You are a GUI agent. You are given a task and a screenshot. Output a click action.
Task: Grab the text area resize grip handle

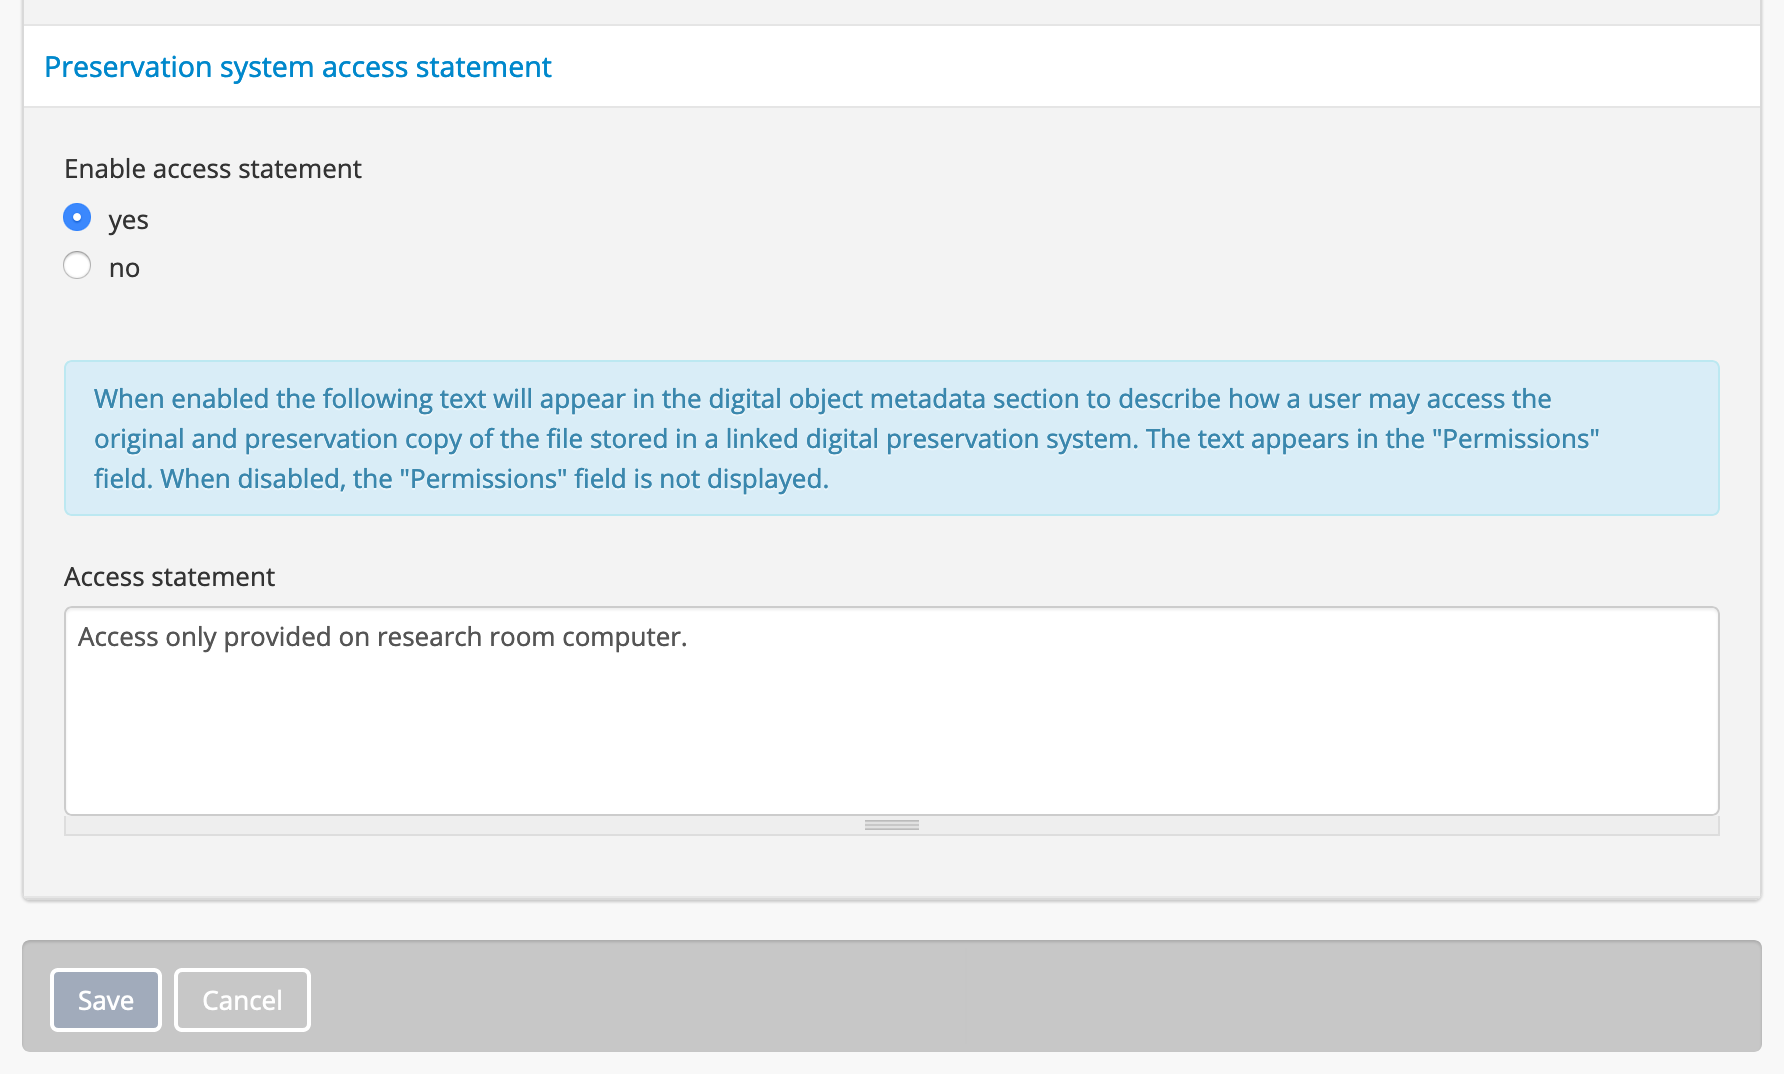[891, 825]
